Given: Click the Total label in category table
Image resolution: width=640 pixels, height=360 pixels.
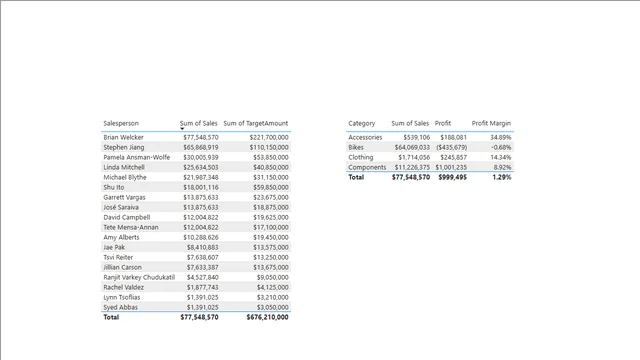Looking at the screenshot, I should click(x=356, y=177).
